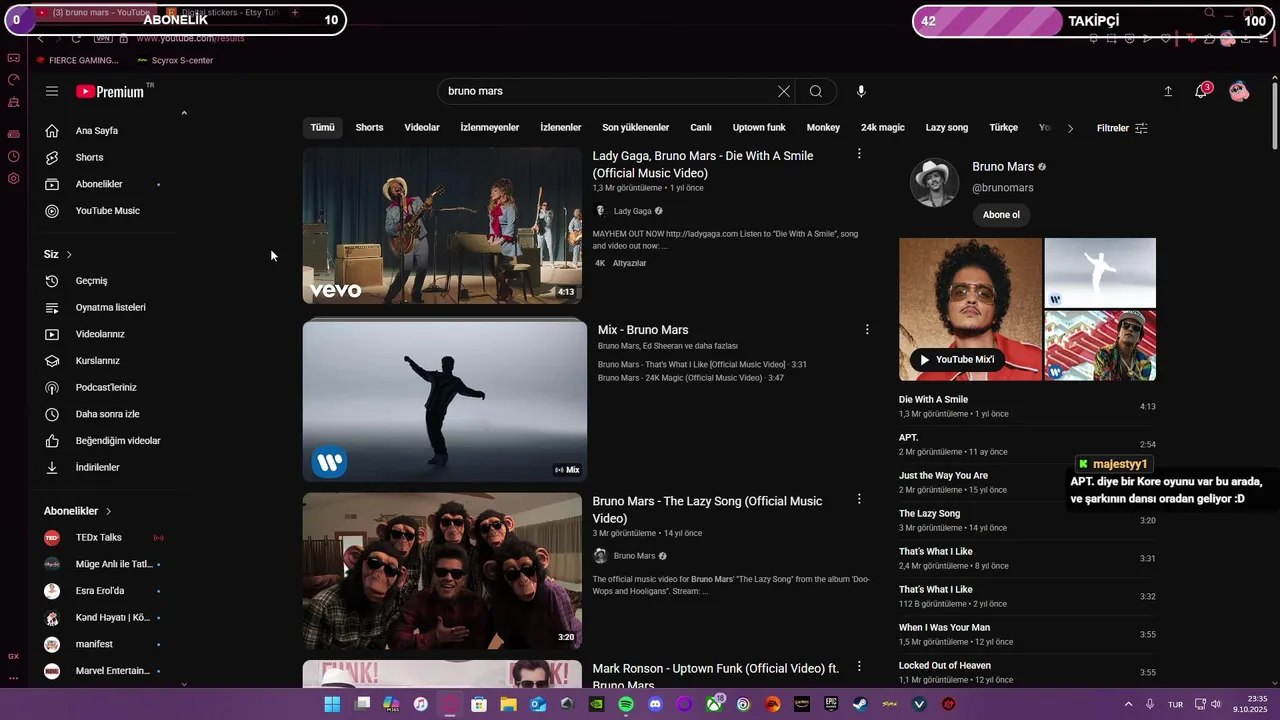Select the İzlenmeyenler filter chip

click(490, 128)
